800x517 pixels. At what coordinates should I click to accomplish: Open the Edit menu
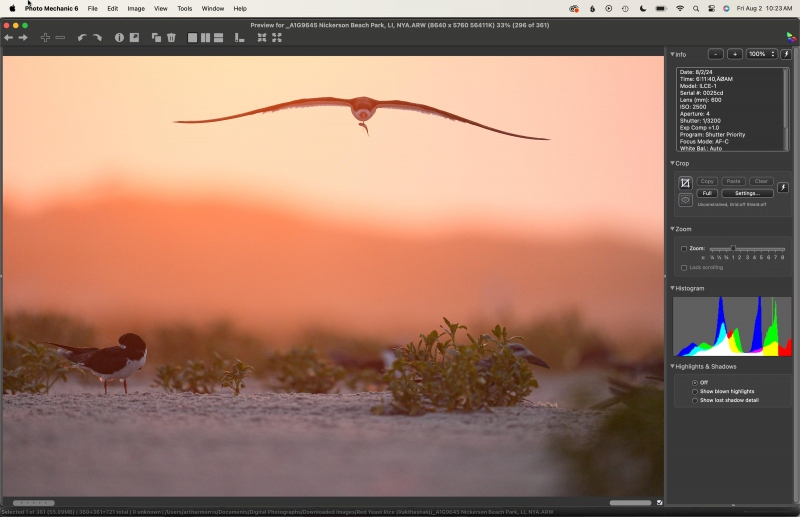(x=113, y=9)
